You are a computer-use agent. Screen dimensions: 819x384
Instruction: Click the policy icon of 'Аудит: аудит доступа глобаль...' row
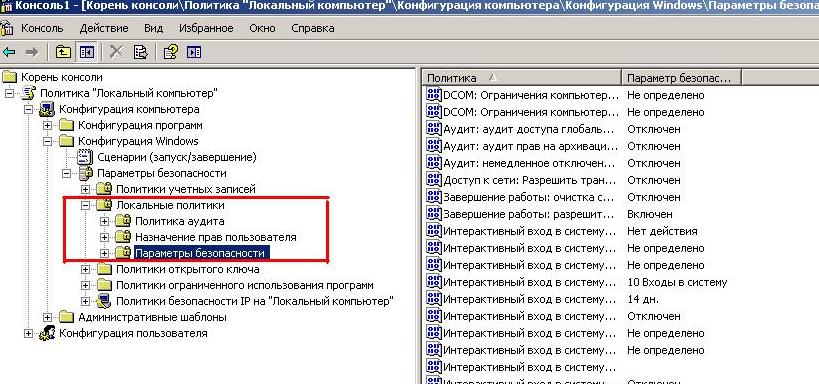click(x=434, y=129)
